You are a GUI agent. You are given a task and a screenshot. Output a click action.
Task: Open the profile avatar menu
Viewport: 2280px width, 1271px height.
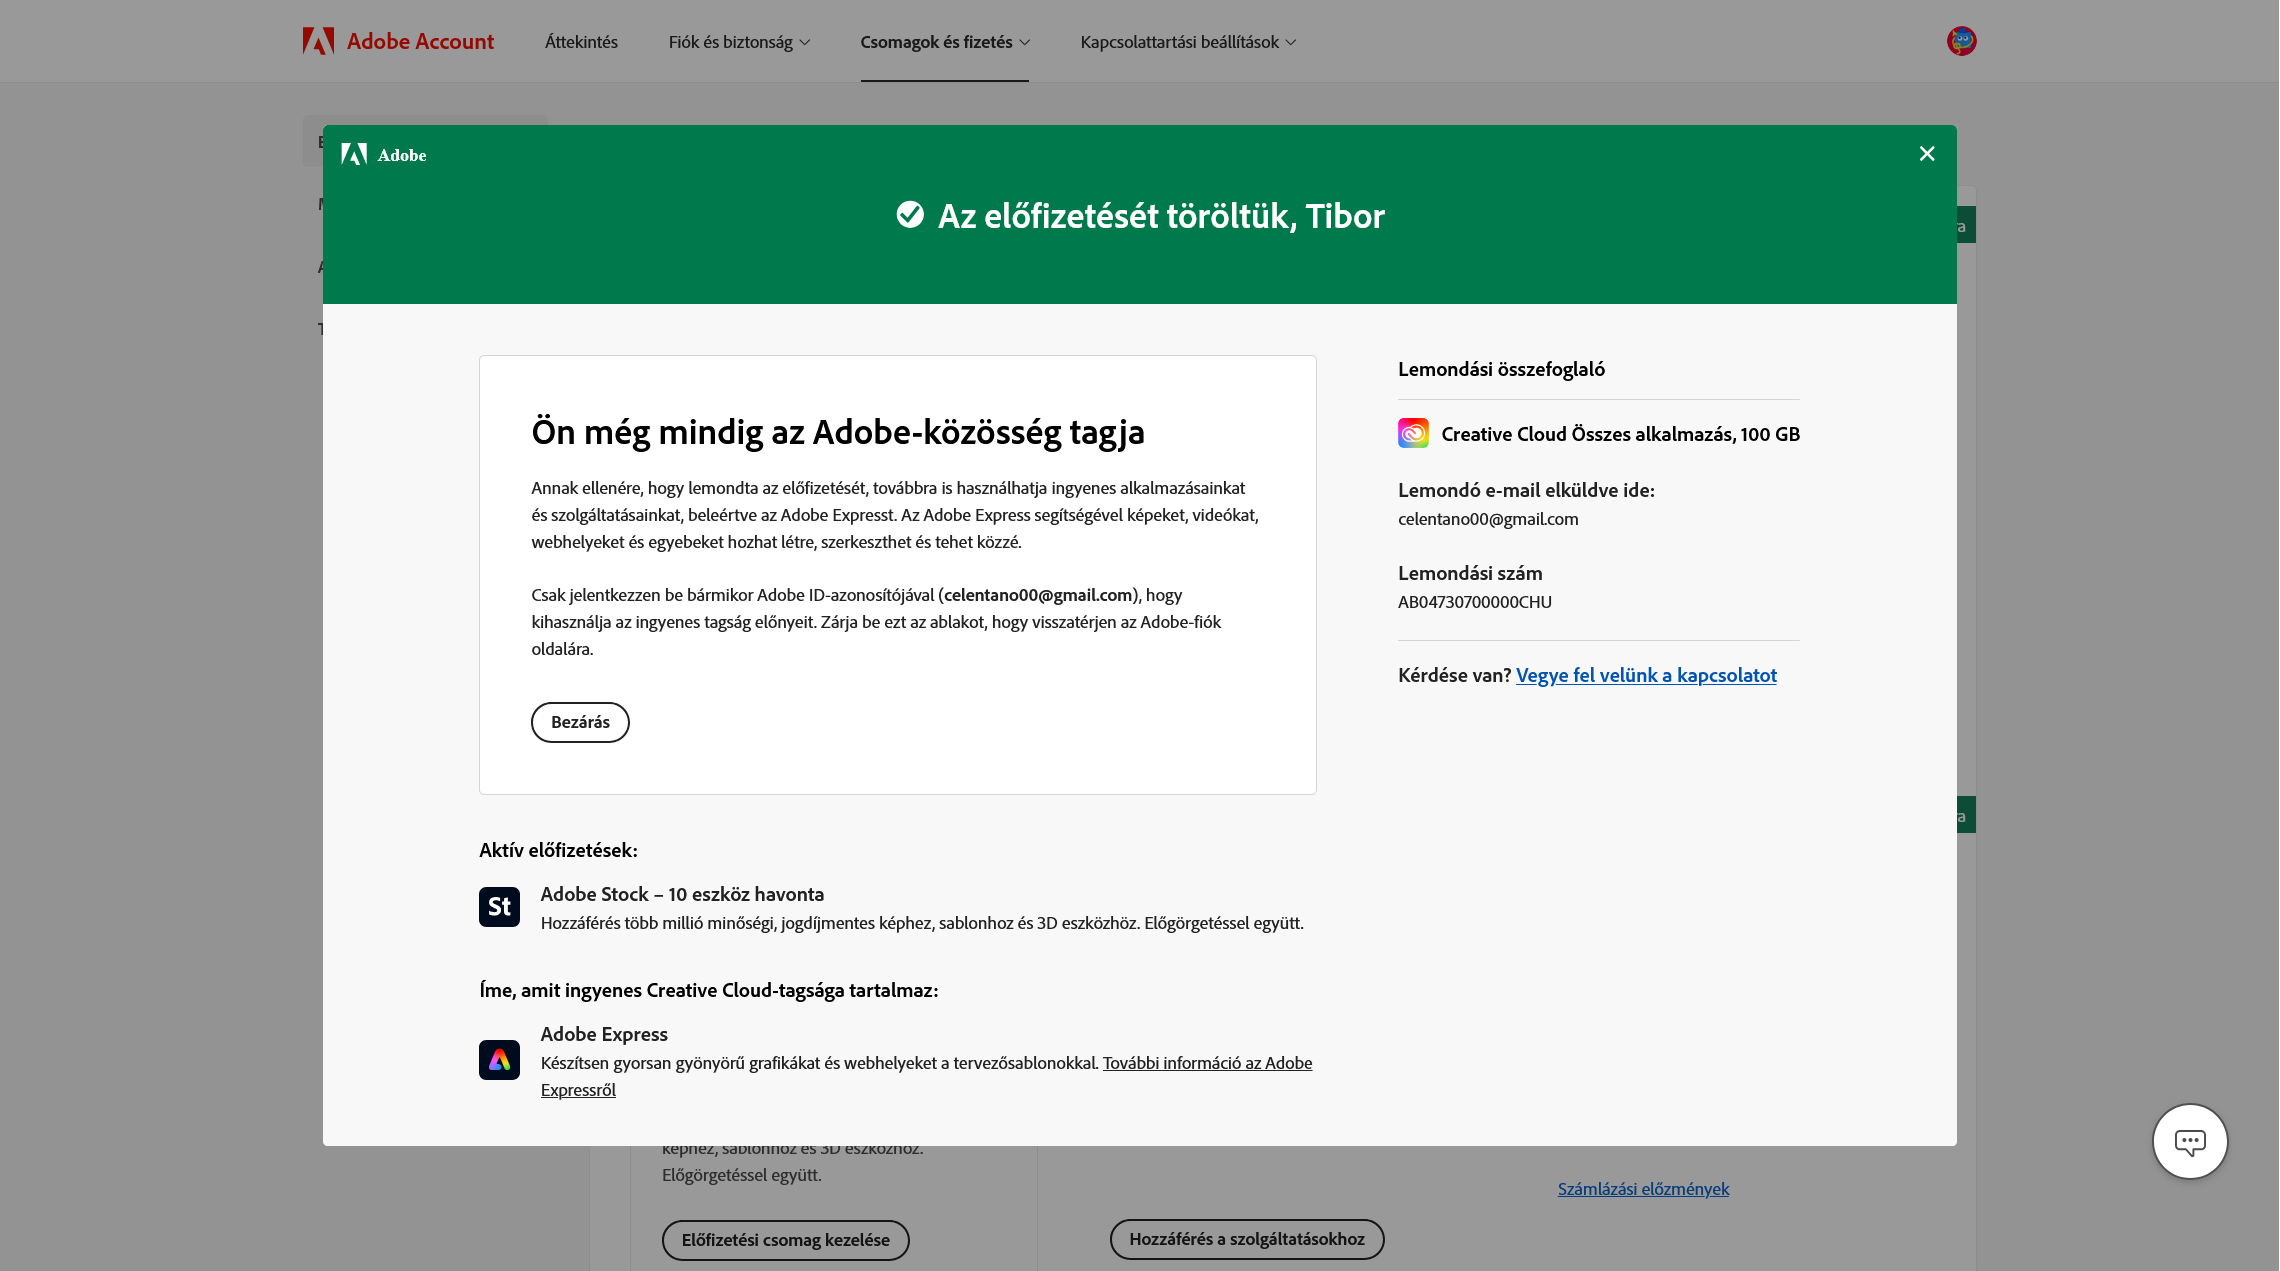pyautogui.click(x=1960, y=41)
